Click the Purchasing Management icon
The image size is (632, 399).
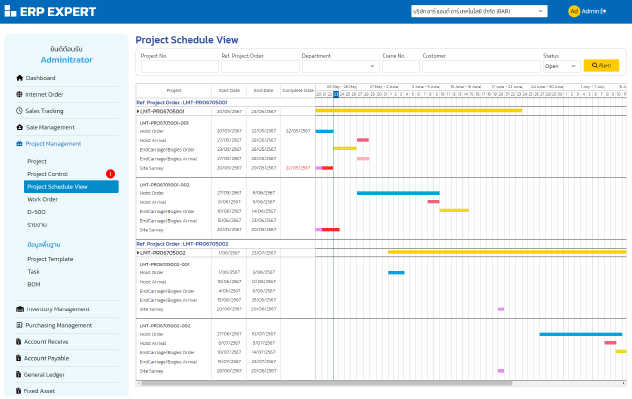click(x=19, y=325)
